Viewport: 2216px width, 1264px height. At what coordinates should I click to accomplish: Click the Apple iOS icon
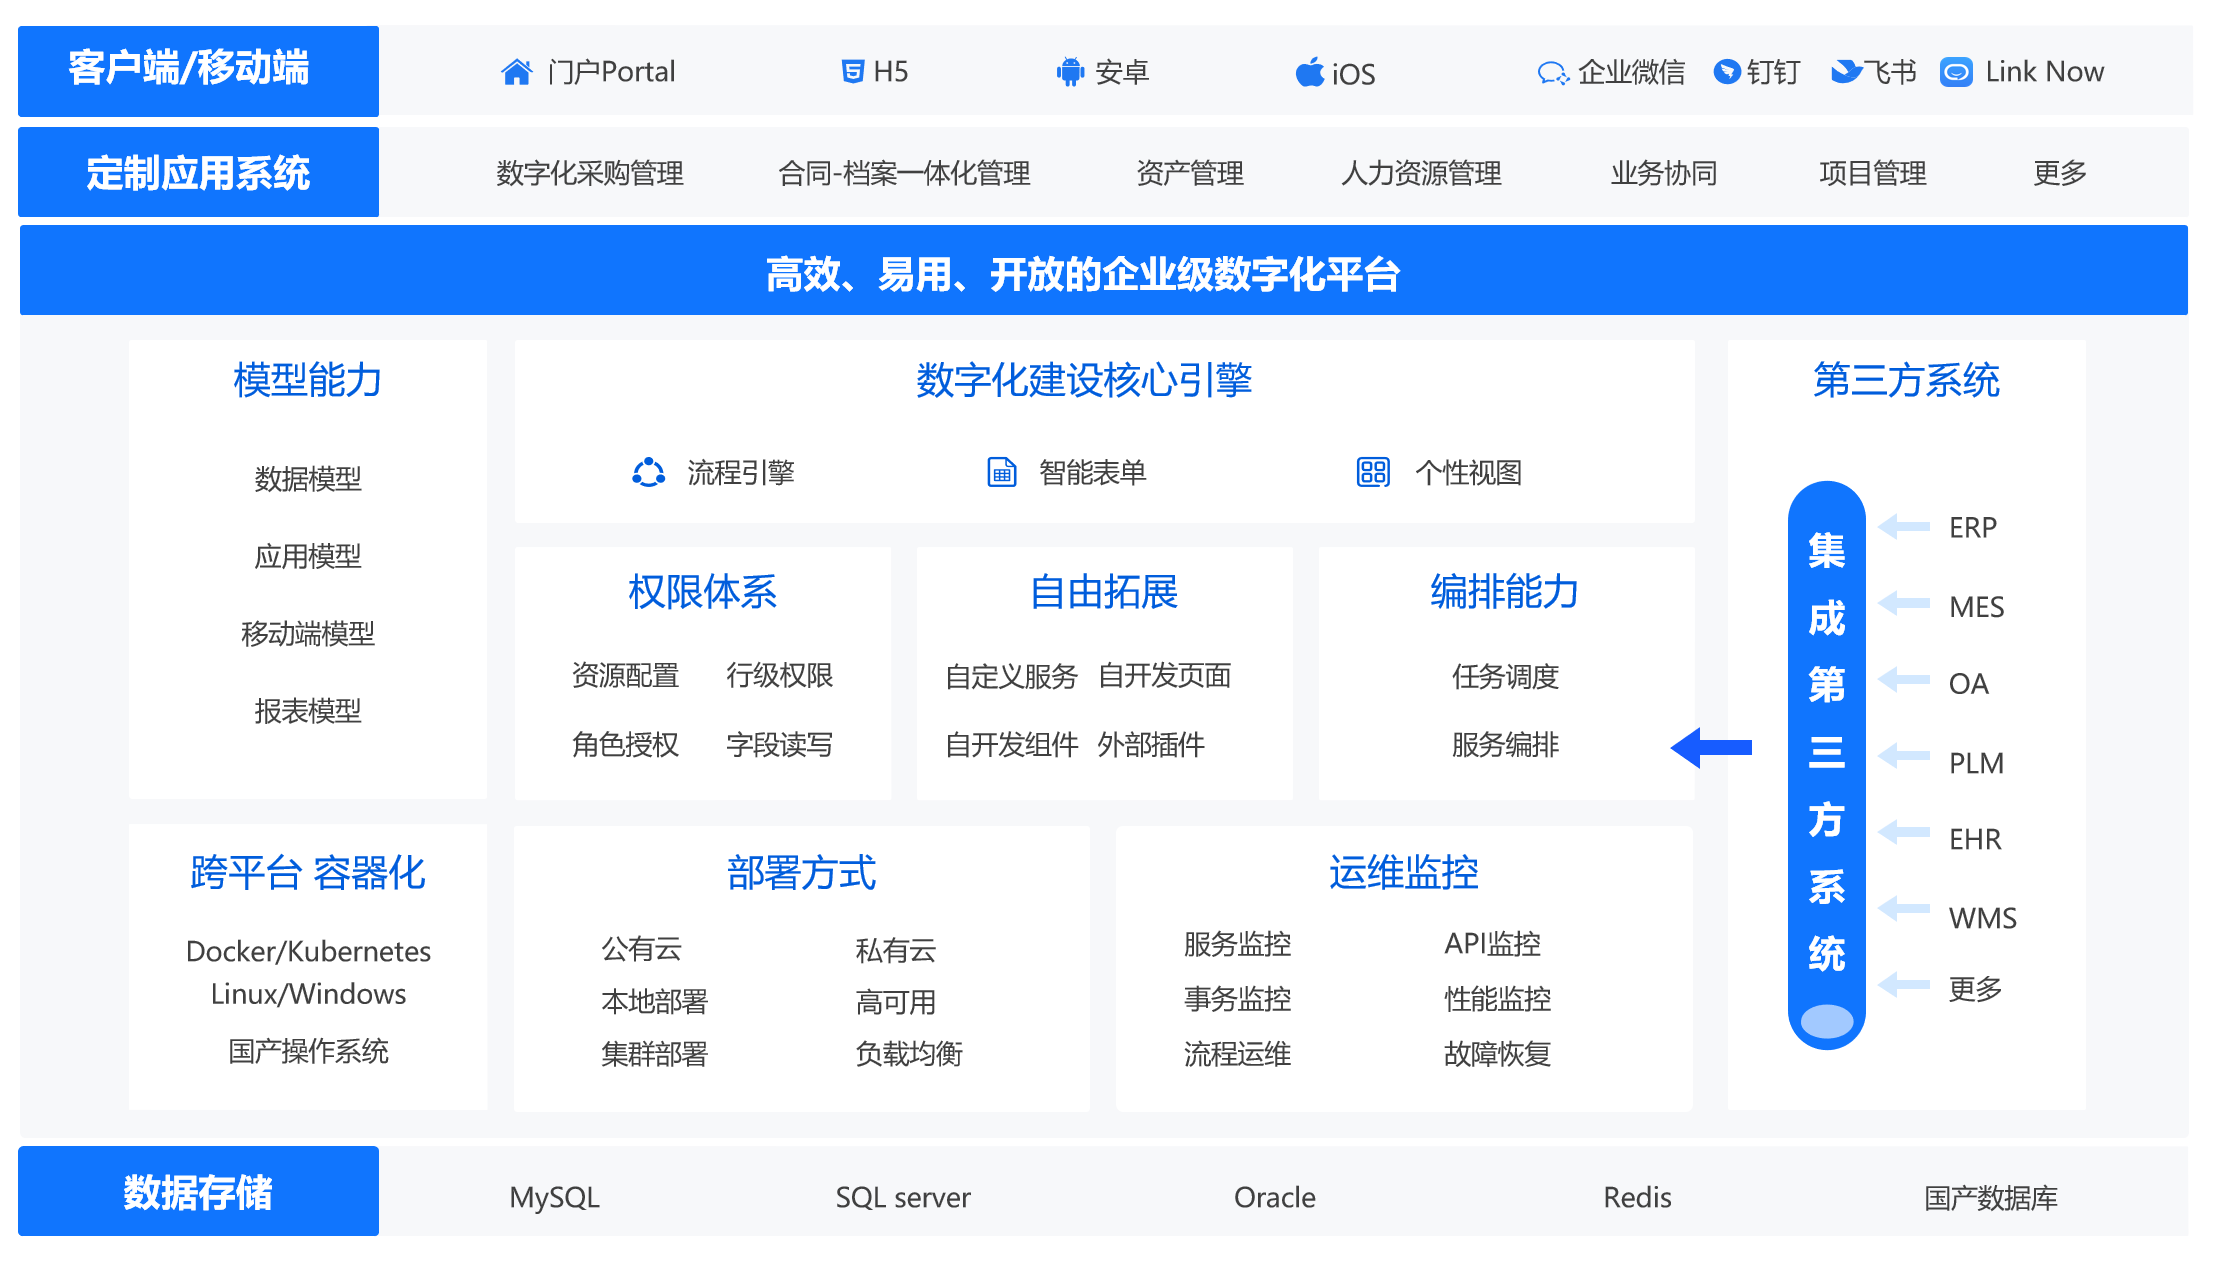[x=1309, y=72]
